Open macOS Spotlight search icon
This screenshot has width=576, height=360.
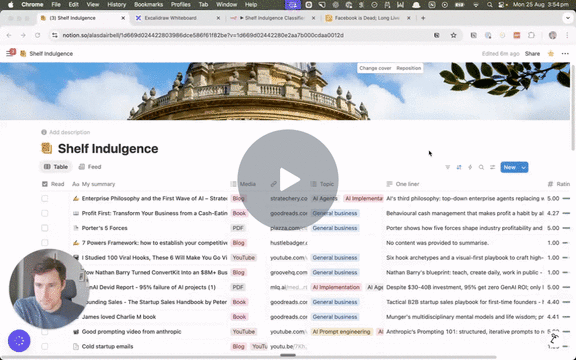489,5
